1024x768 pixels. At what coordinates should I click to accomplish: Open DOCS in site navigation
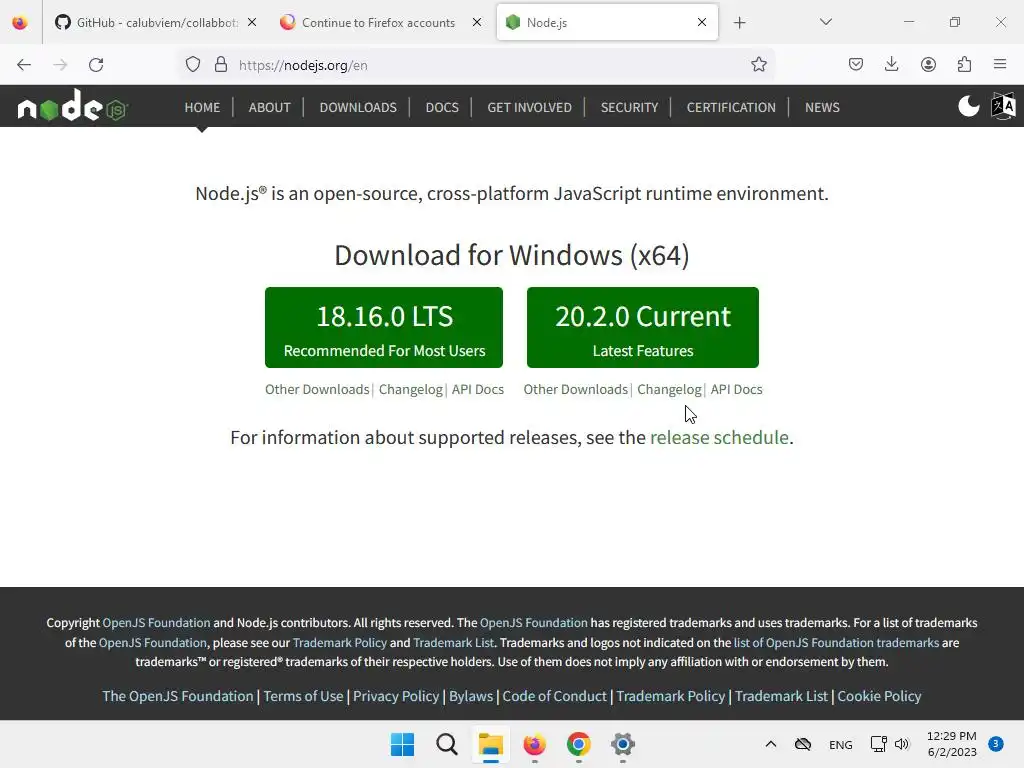pos(442,107)
